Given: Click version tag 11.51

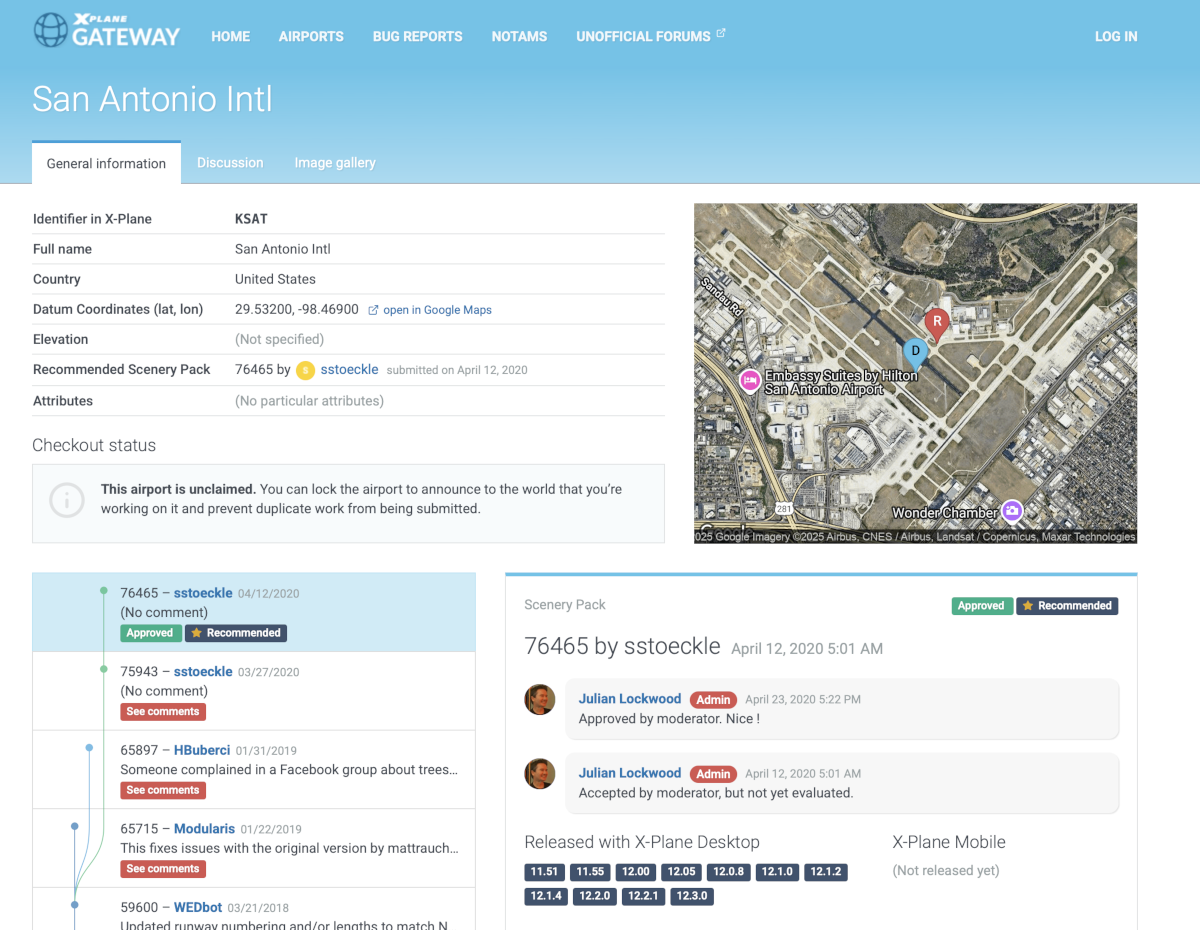Looking at the screenshot, I should pos(544,872).
